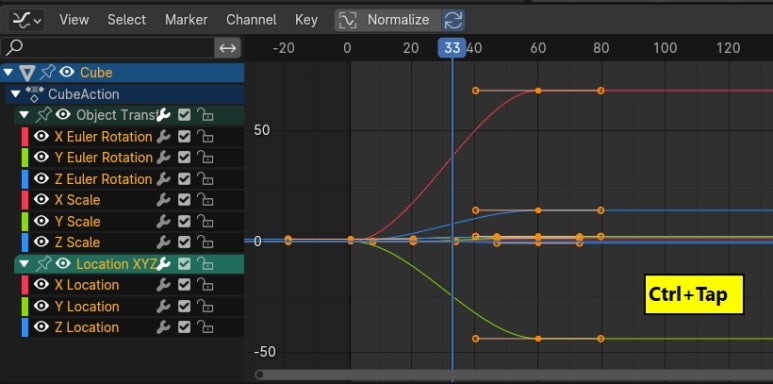Click the auto normalization refresh icon
The width and height of the screenshot is (773, 384).
(453, 20)
